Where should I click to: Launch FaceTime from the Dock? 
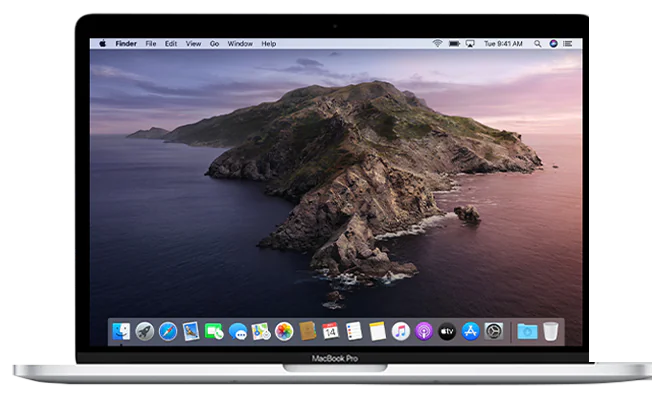(x=215, y=332)
